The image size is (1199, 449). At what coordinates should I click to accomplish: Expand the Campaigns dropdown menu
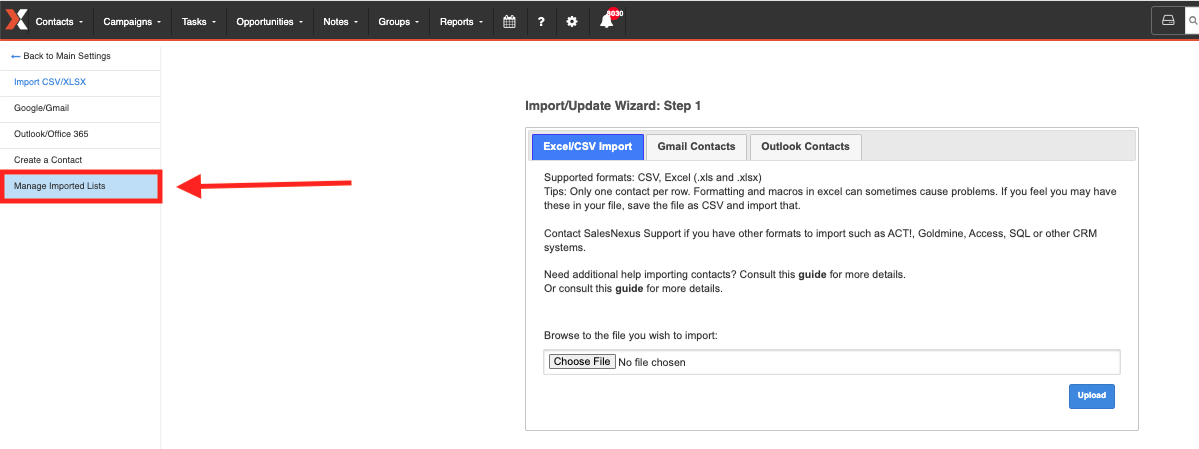pos(132,21)
